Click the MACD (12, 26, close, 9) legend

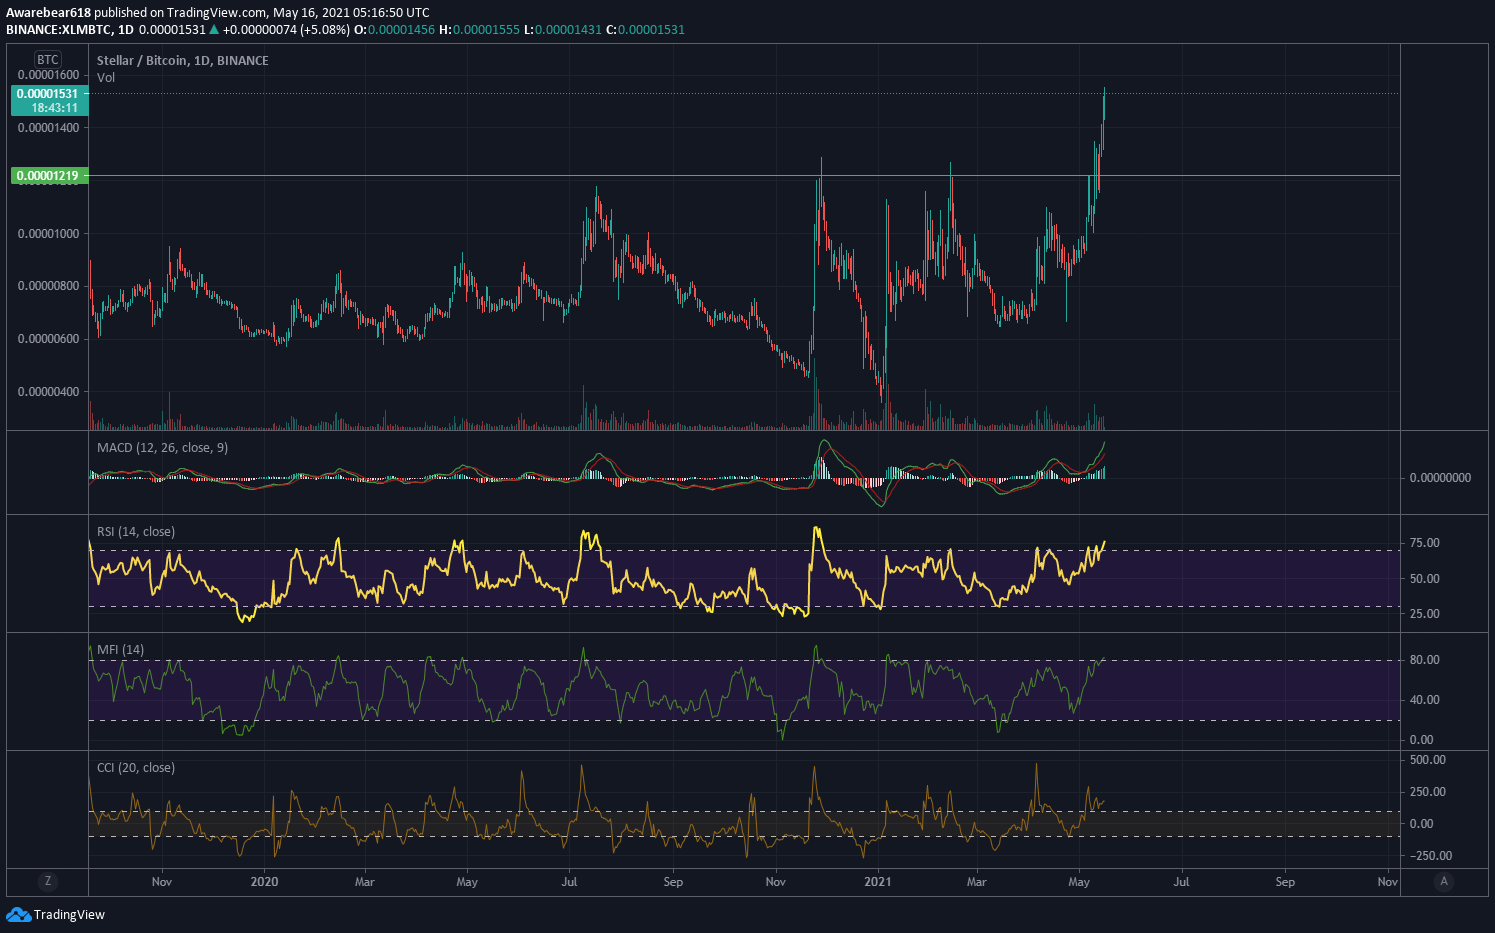(x=162, y=447)
